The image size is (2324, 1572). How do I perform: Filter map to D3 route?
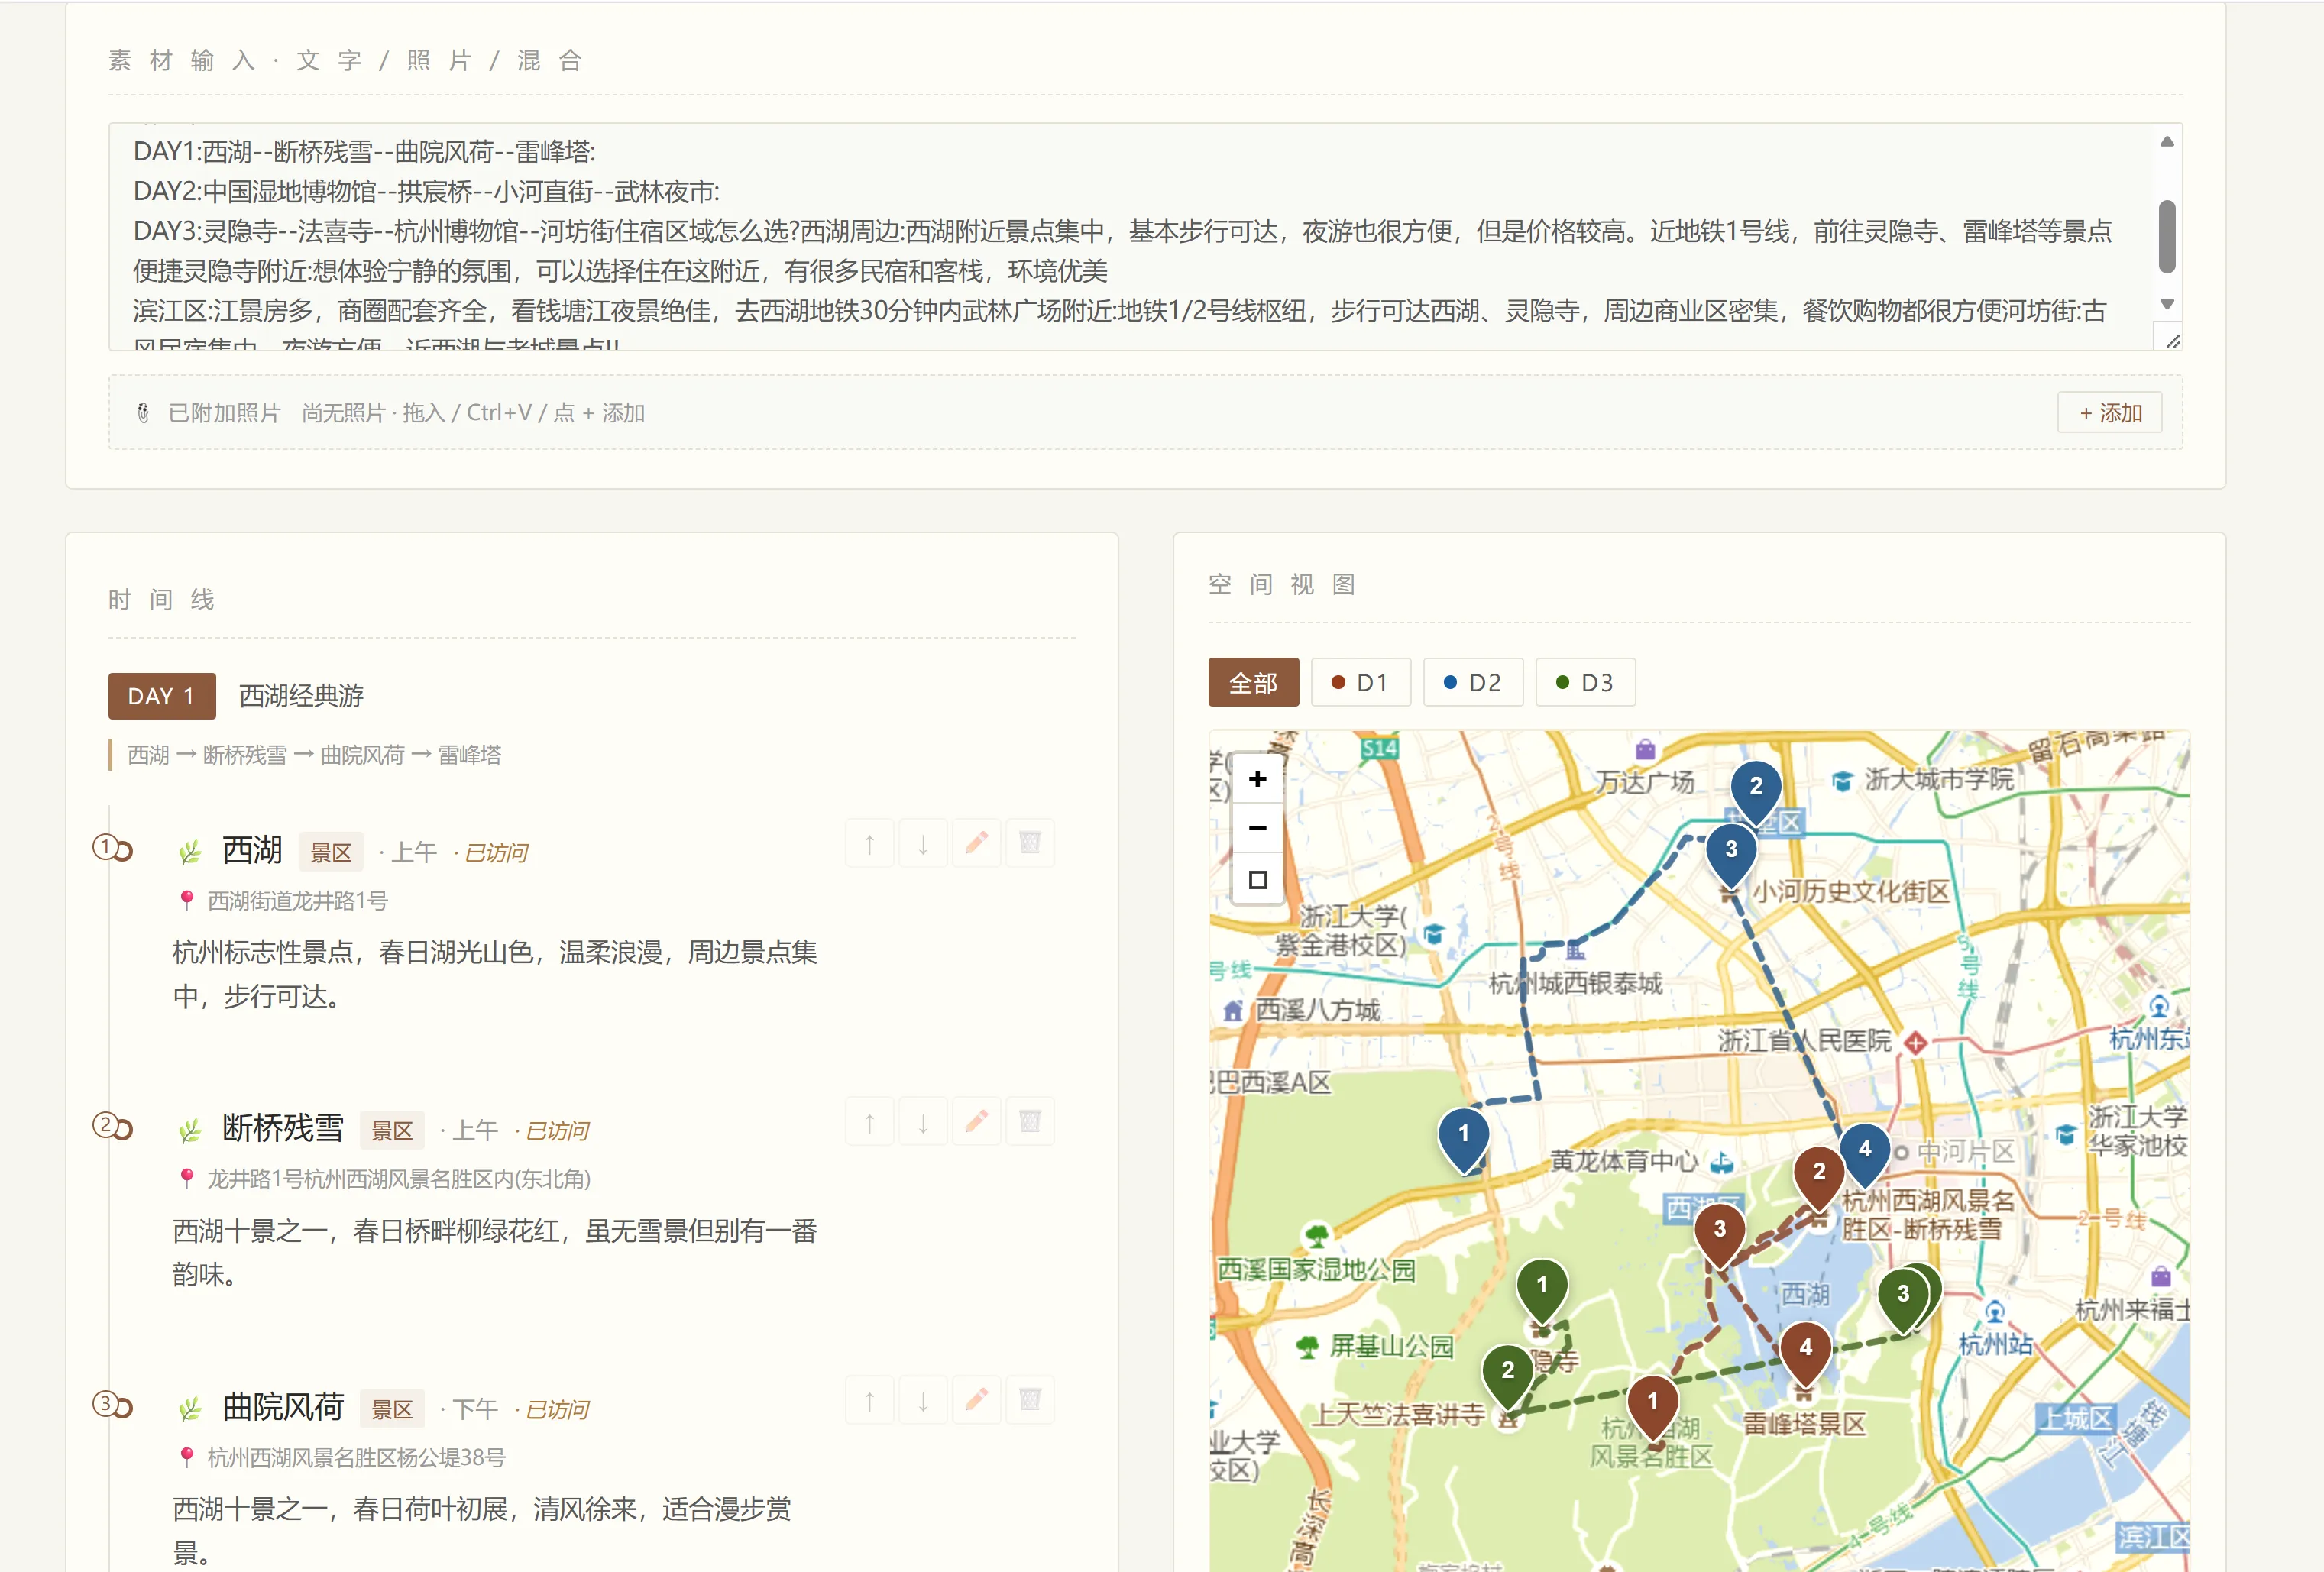point(1585,683)
